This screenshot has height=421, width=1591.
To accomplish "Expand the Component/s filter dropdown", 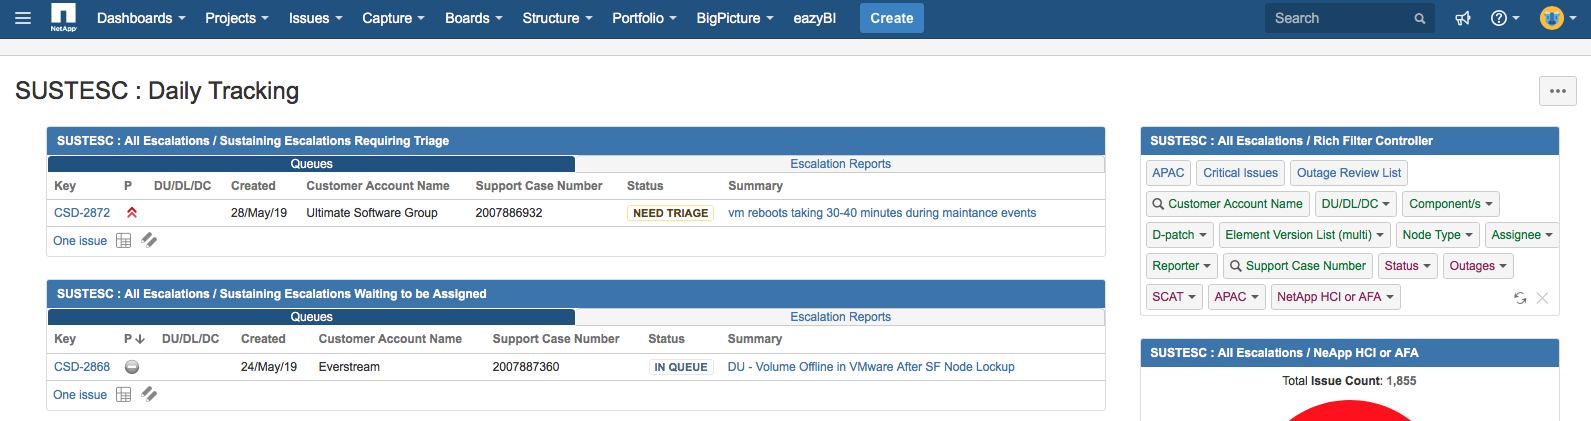I will (1451, 204).
